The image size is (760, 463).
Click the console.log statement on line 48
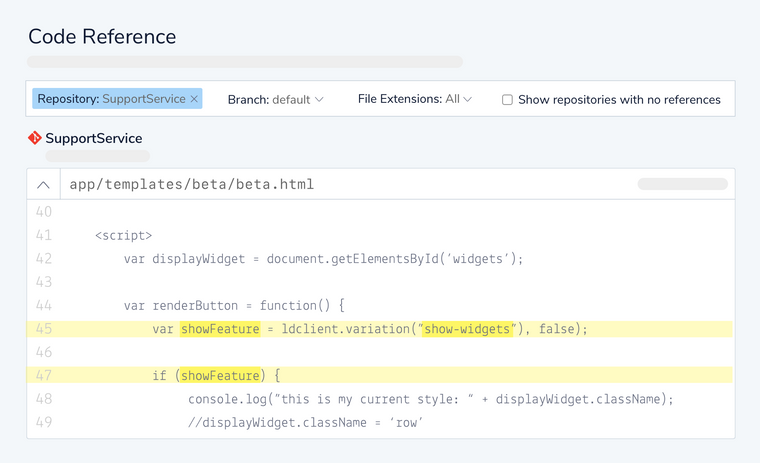[430, 399]
